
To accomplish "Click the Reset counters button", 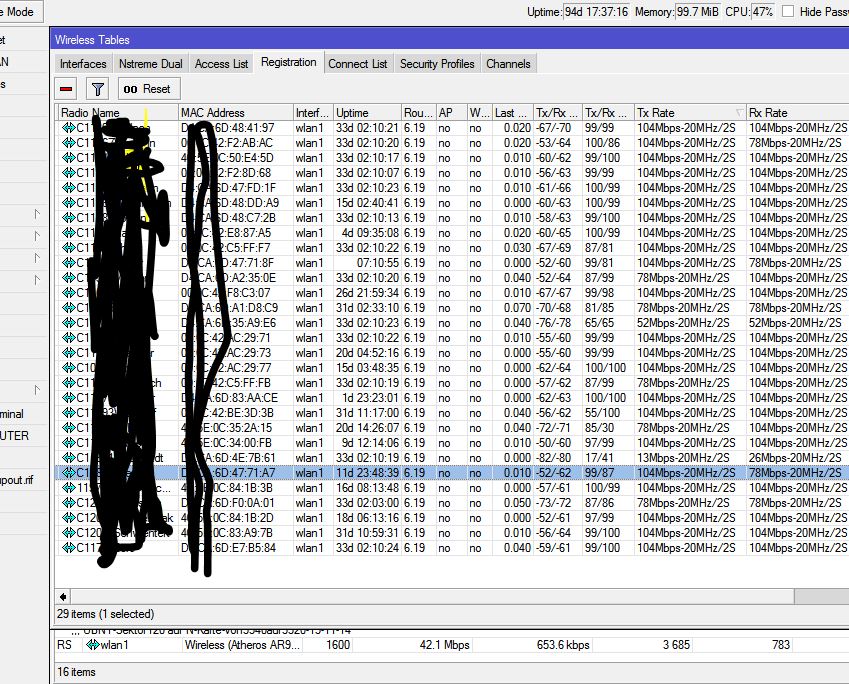I will pyautogui.click(x=149, y=89).
